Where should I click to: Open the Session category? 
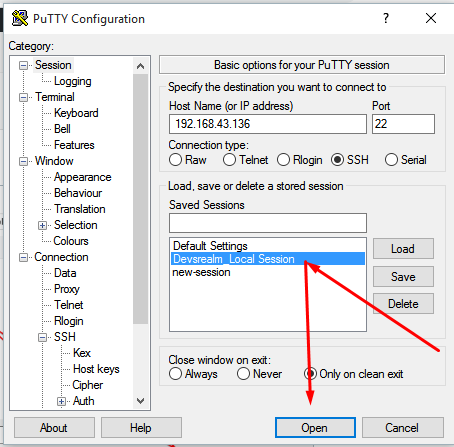click(x=53, y=65)
